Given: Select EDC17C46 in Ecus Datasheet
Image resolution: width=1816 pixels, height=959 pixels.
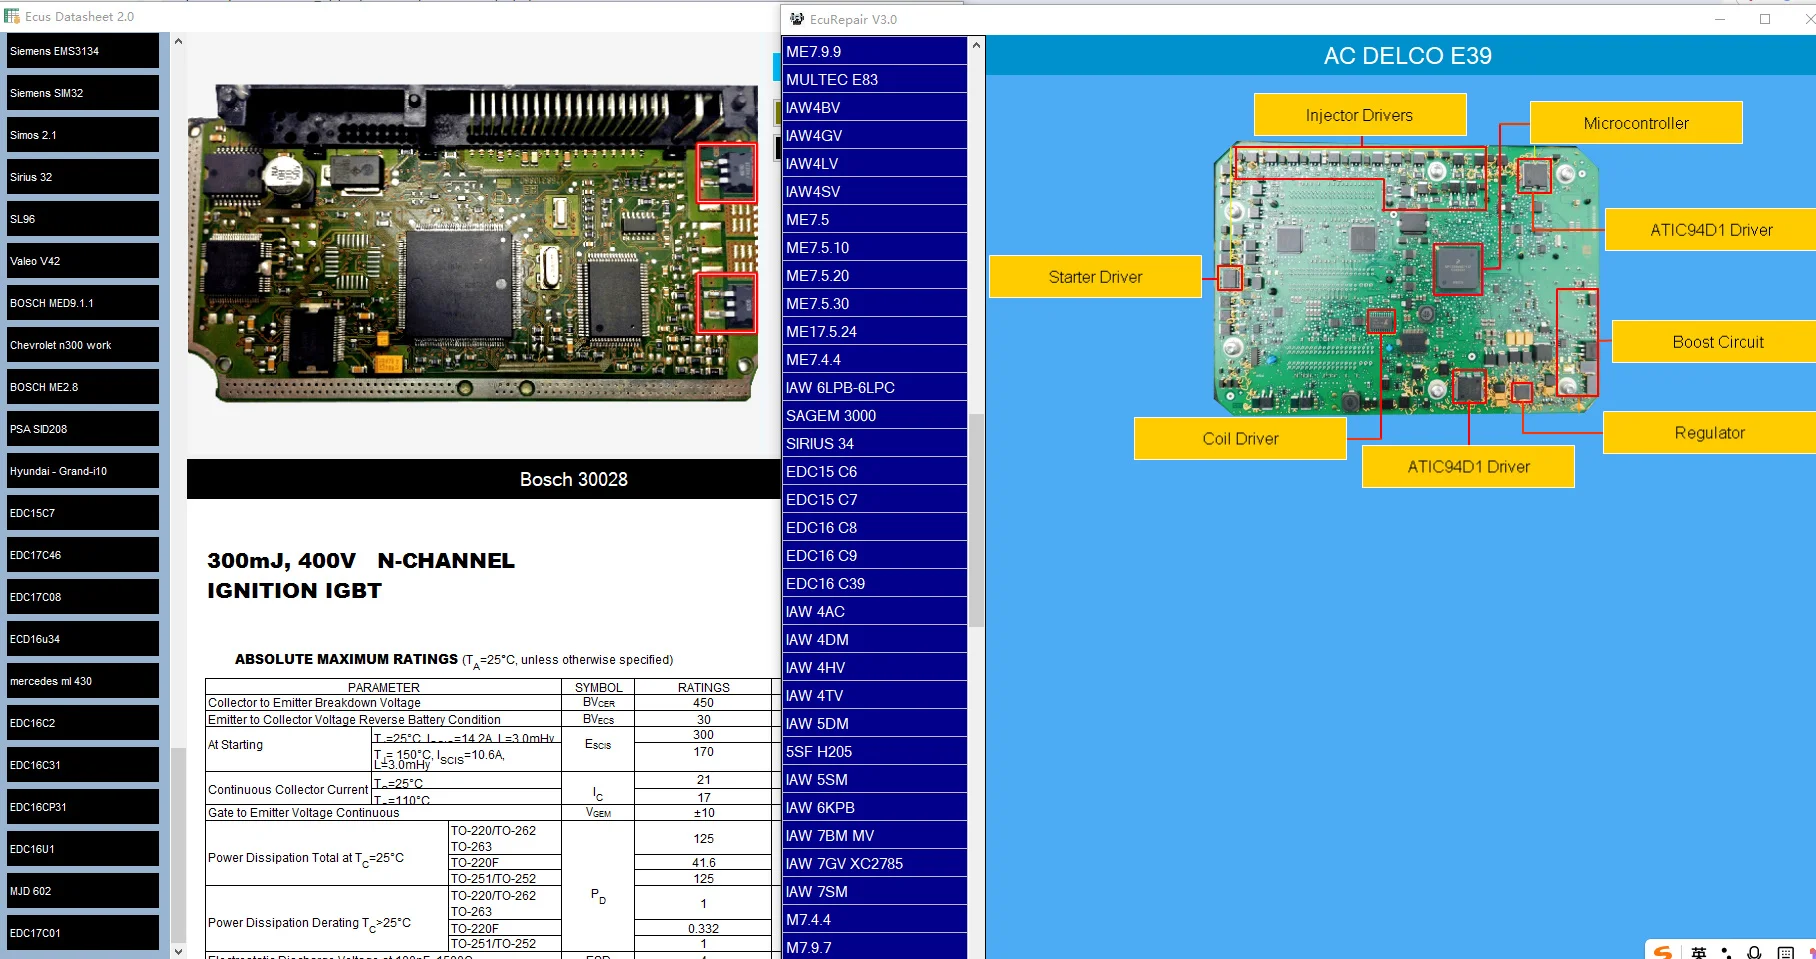Looking at the screenshot, I should (83, 555).
